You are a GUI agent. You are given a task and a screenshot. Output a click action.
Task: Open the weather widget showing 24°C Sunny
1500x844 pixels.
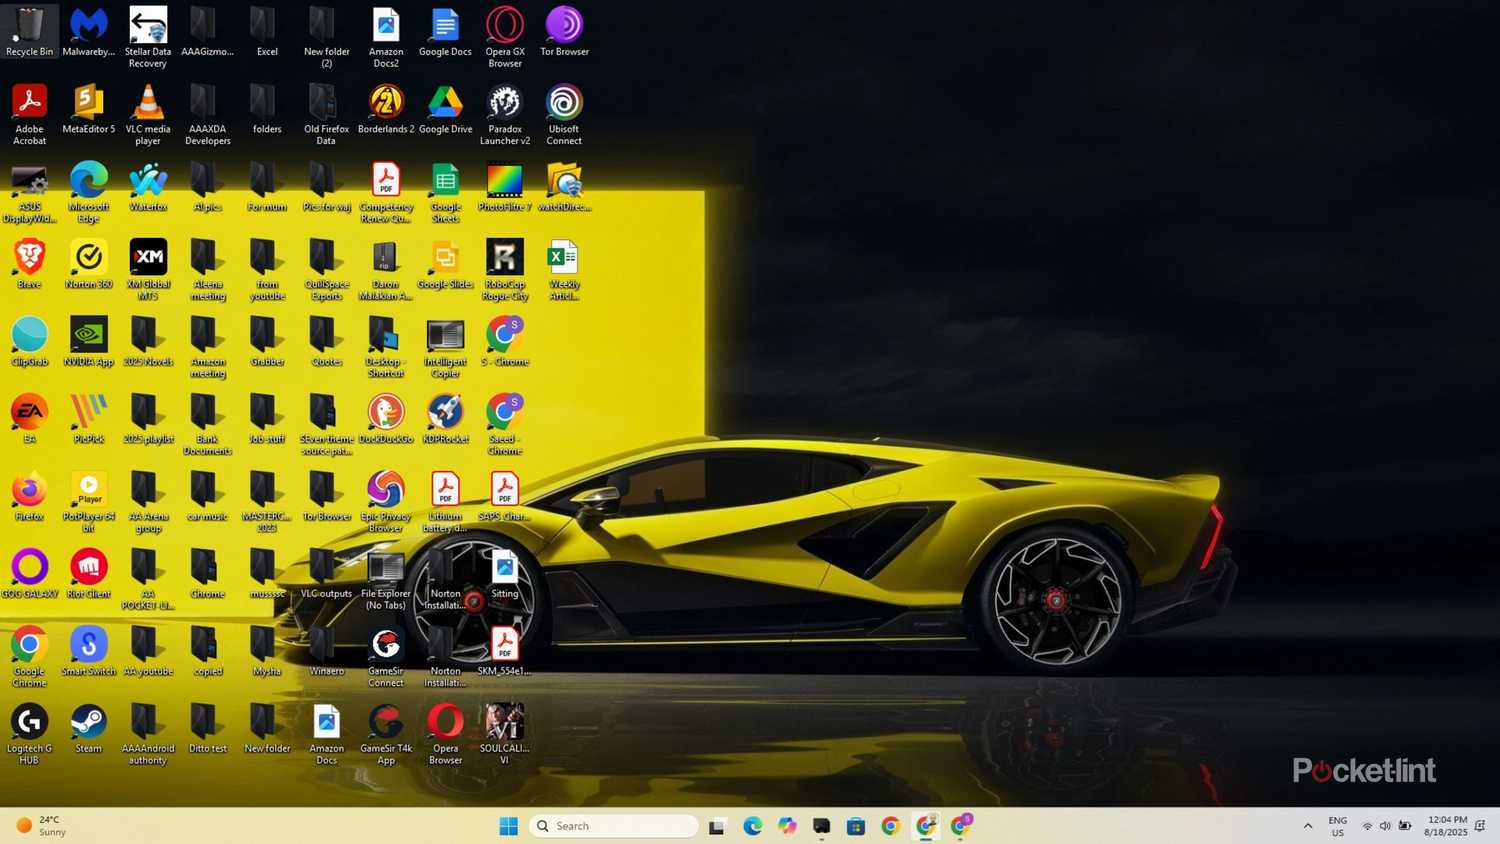[x=42, y=826]
